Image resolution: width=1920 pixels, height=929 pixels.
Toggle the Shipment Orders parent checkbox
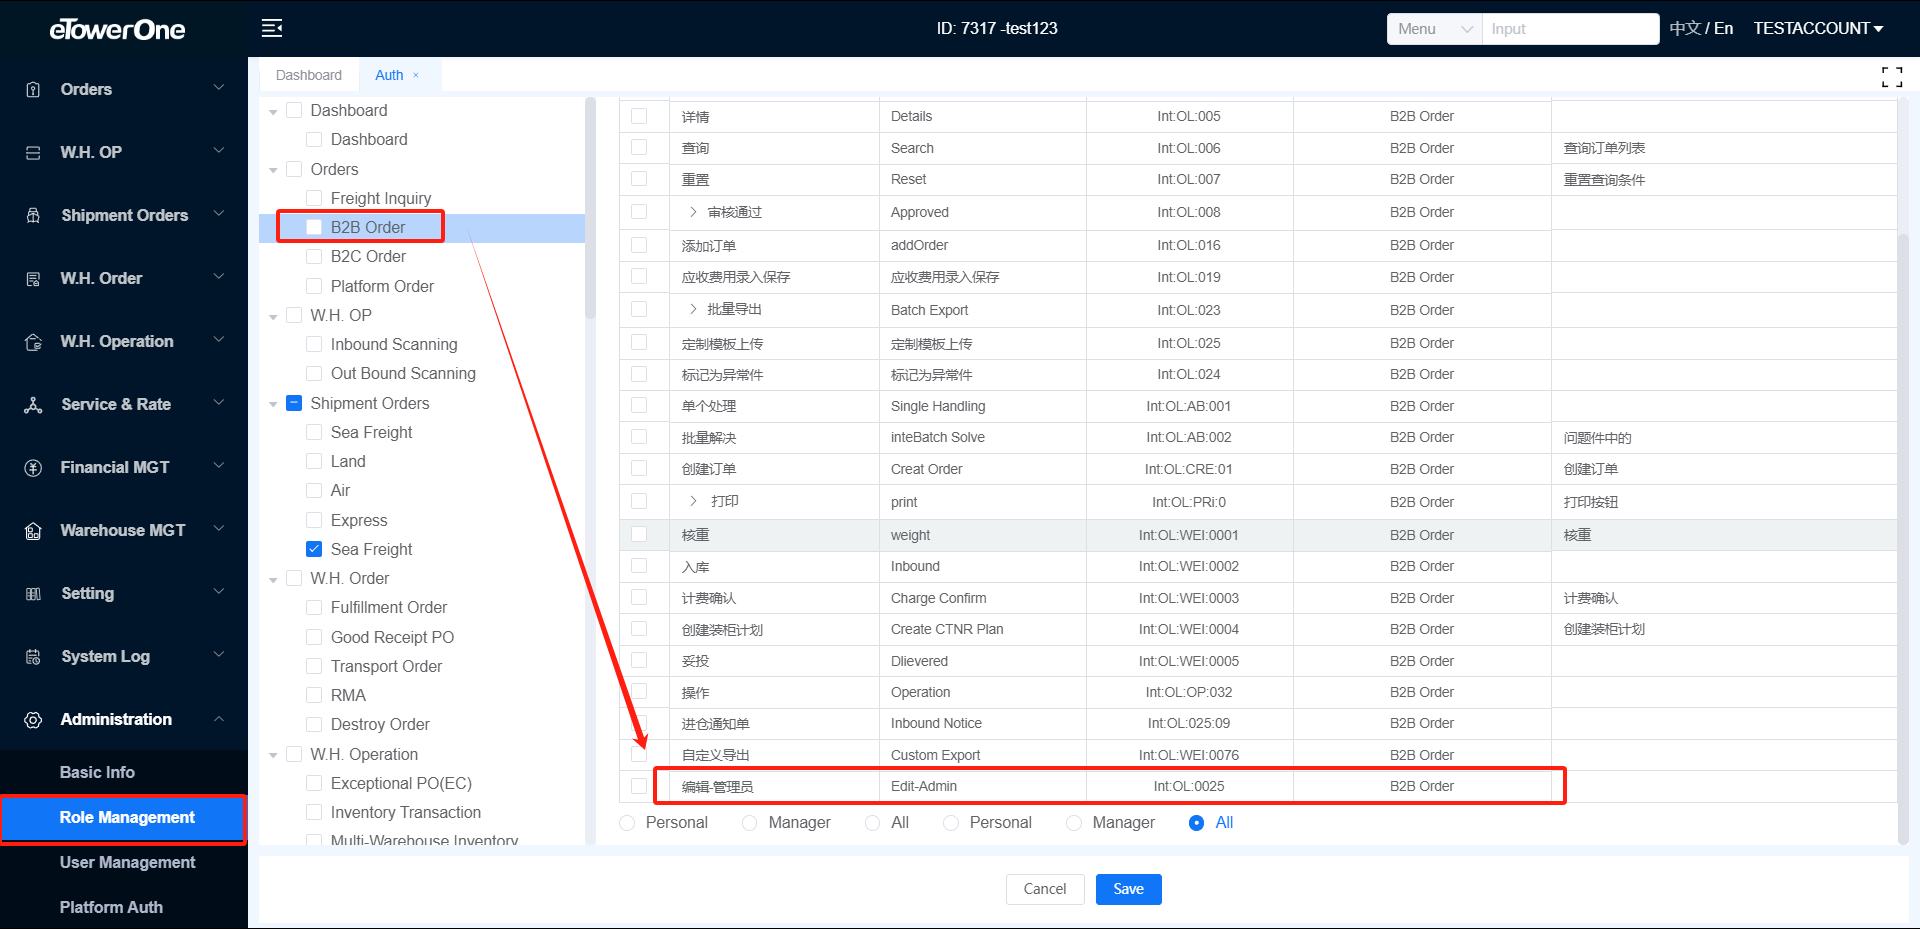294,403
